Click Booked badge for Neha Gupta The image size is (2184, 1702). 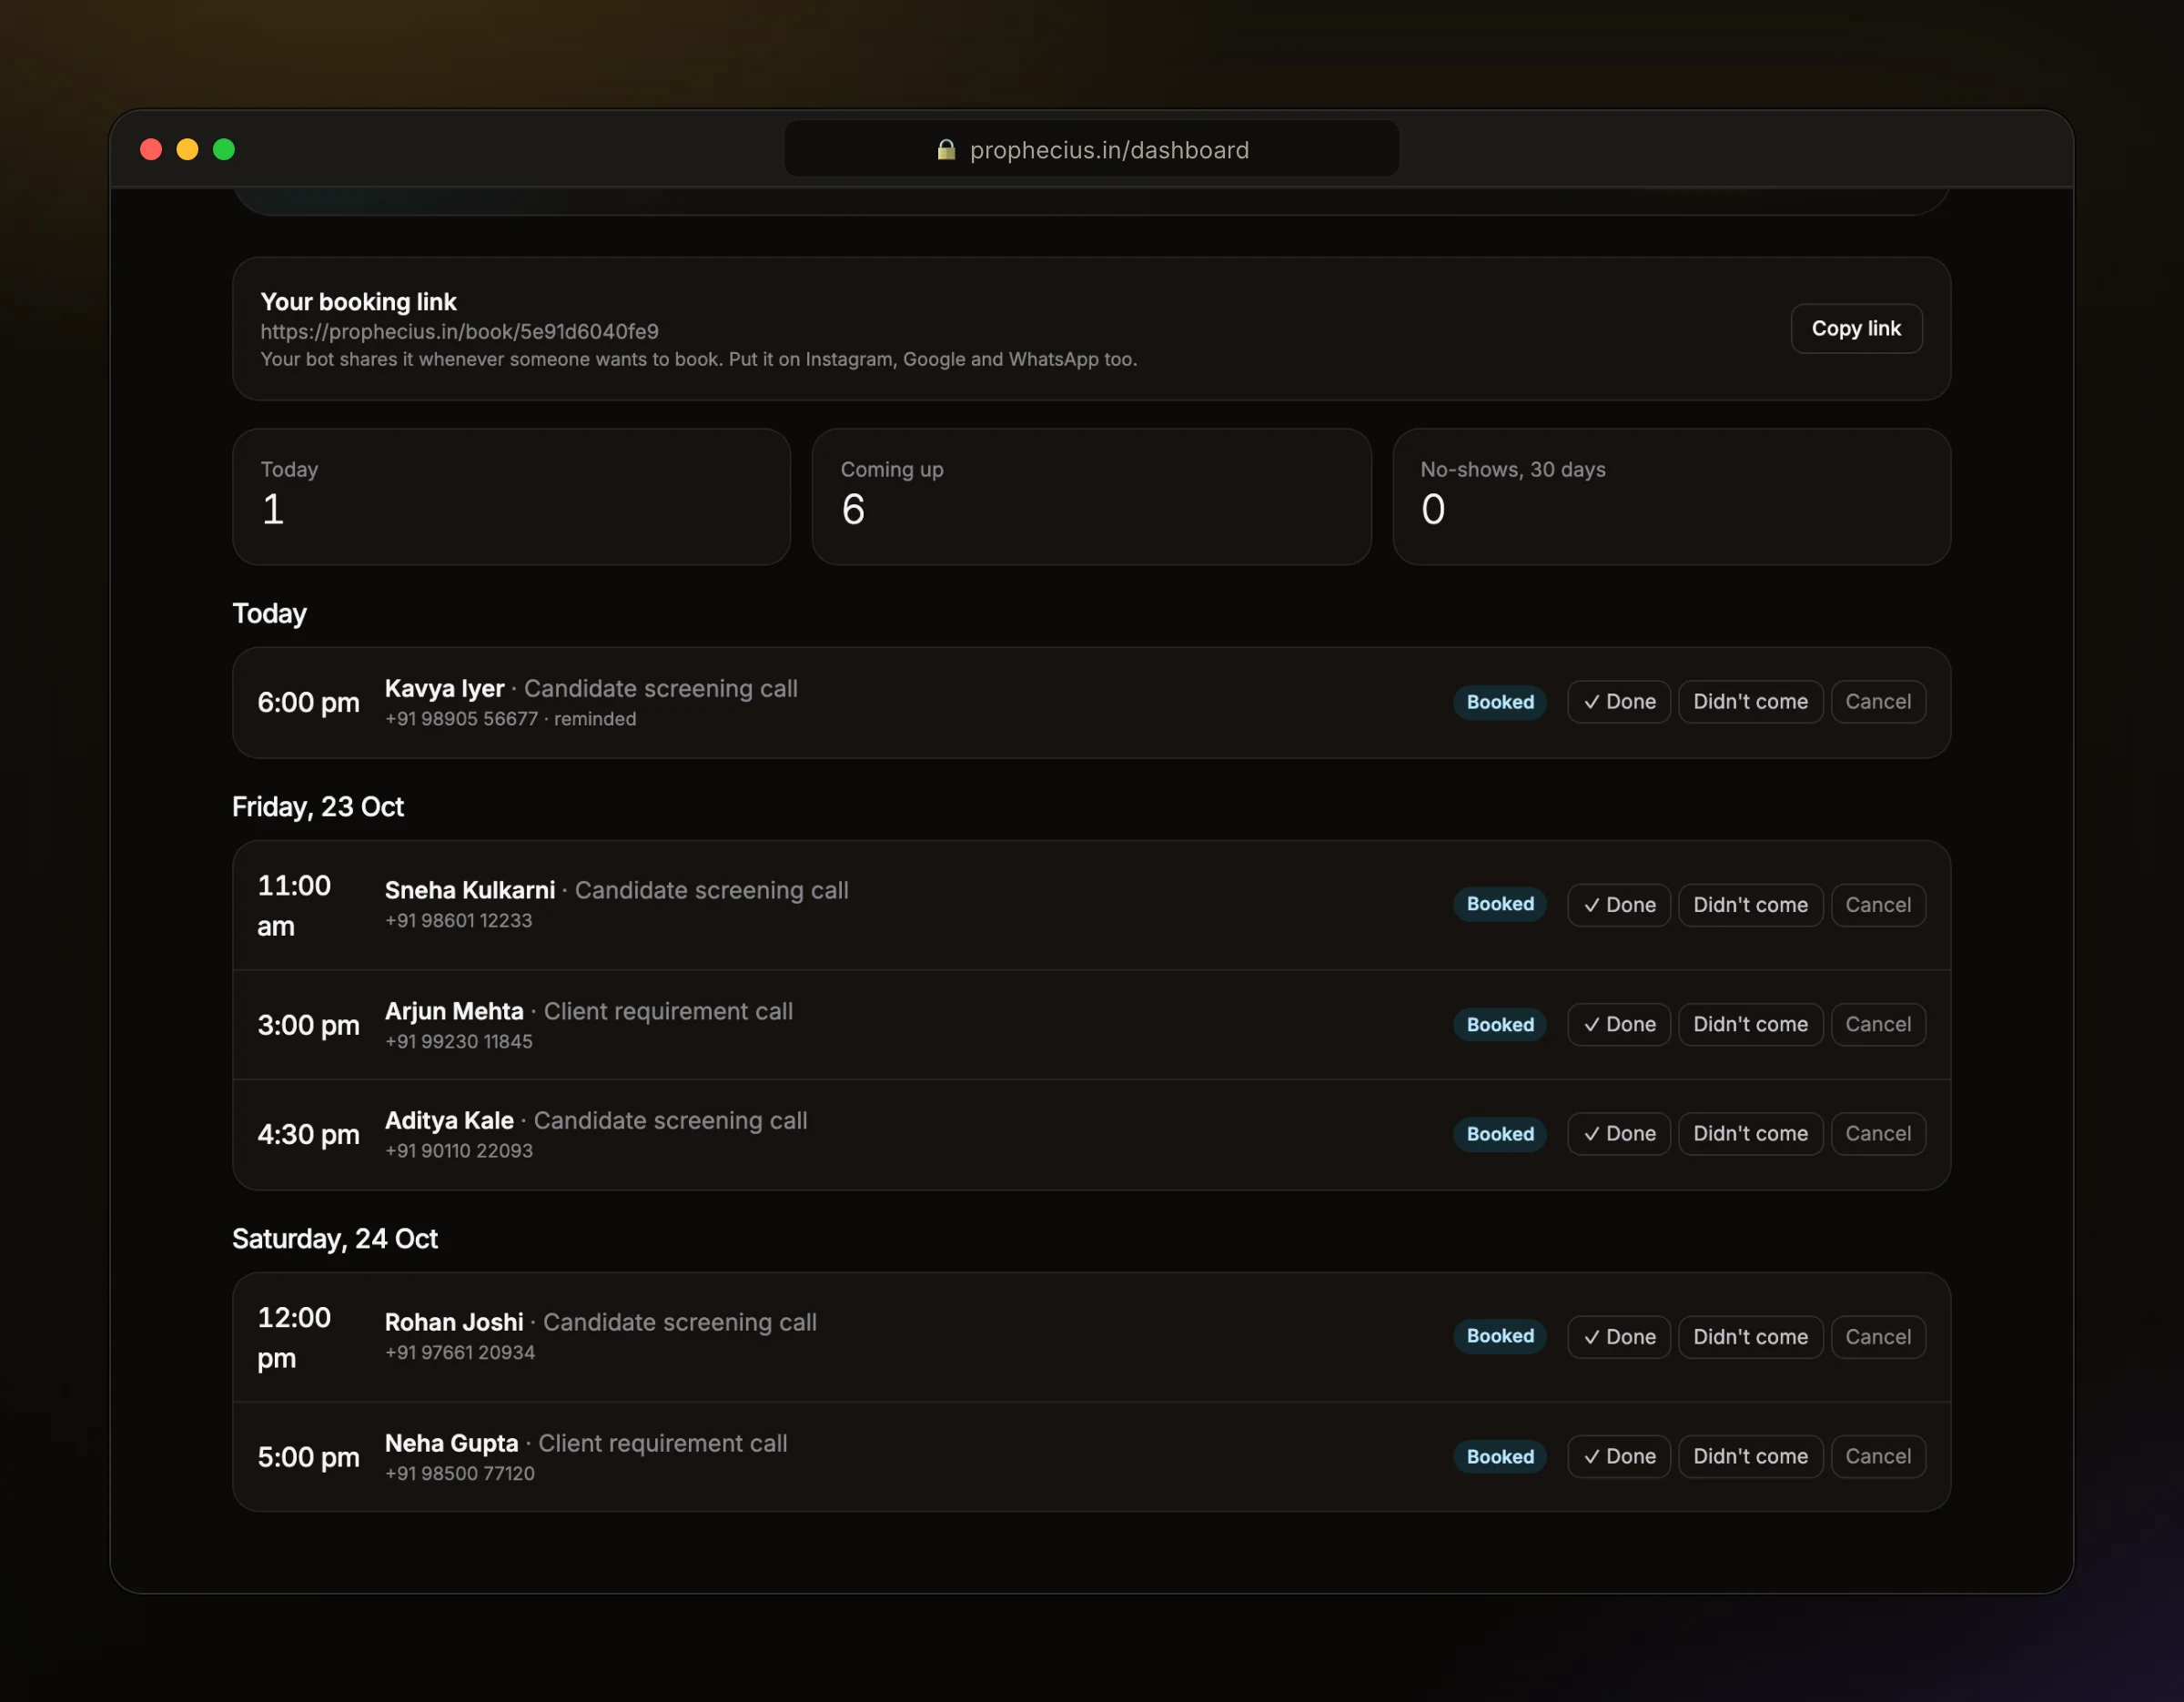(x=1499, y=1457)
